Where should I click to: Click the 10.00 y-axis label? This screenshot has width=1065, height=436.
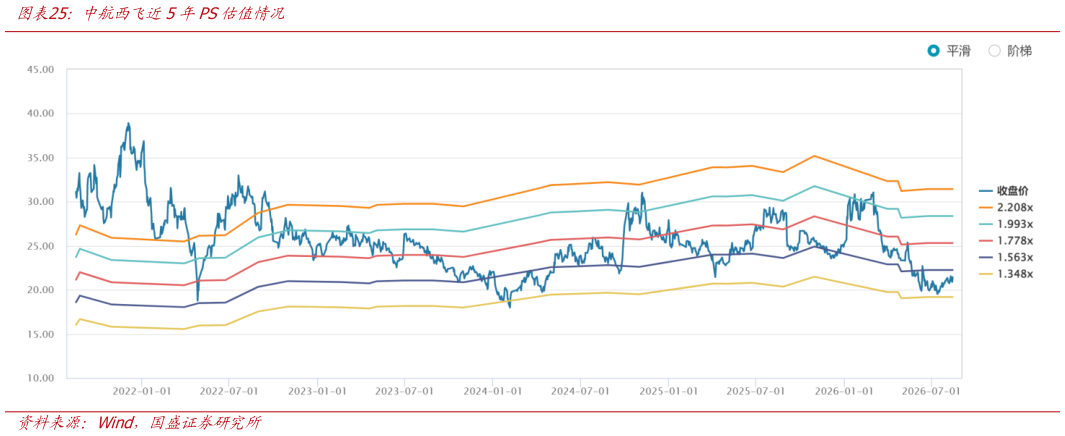pyautogui.click(x=40, y=378)
